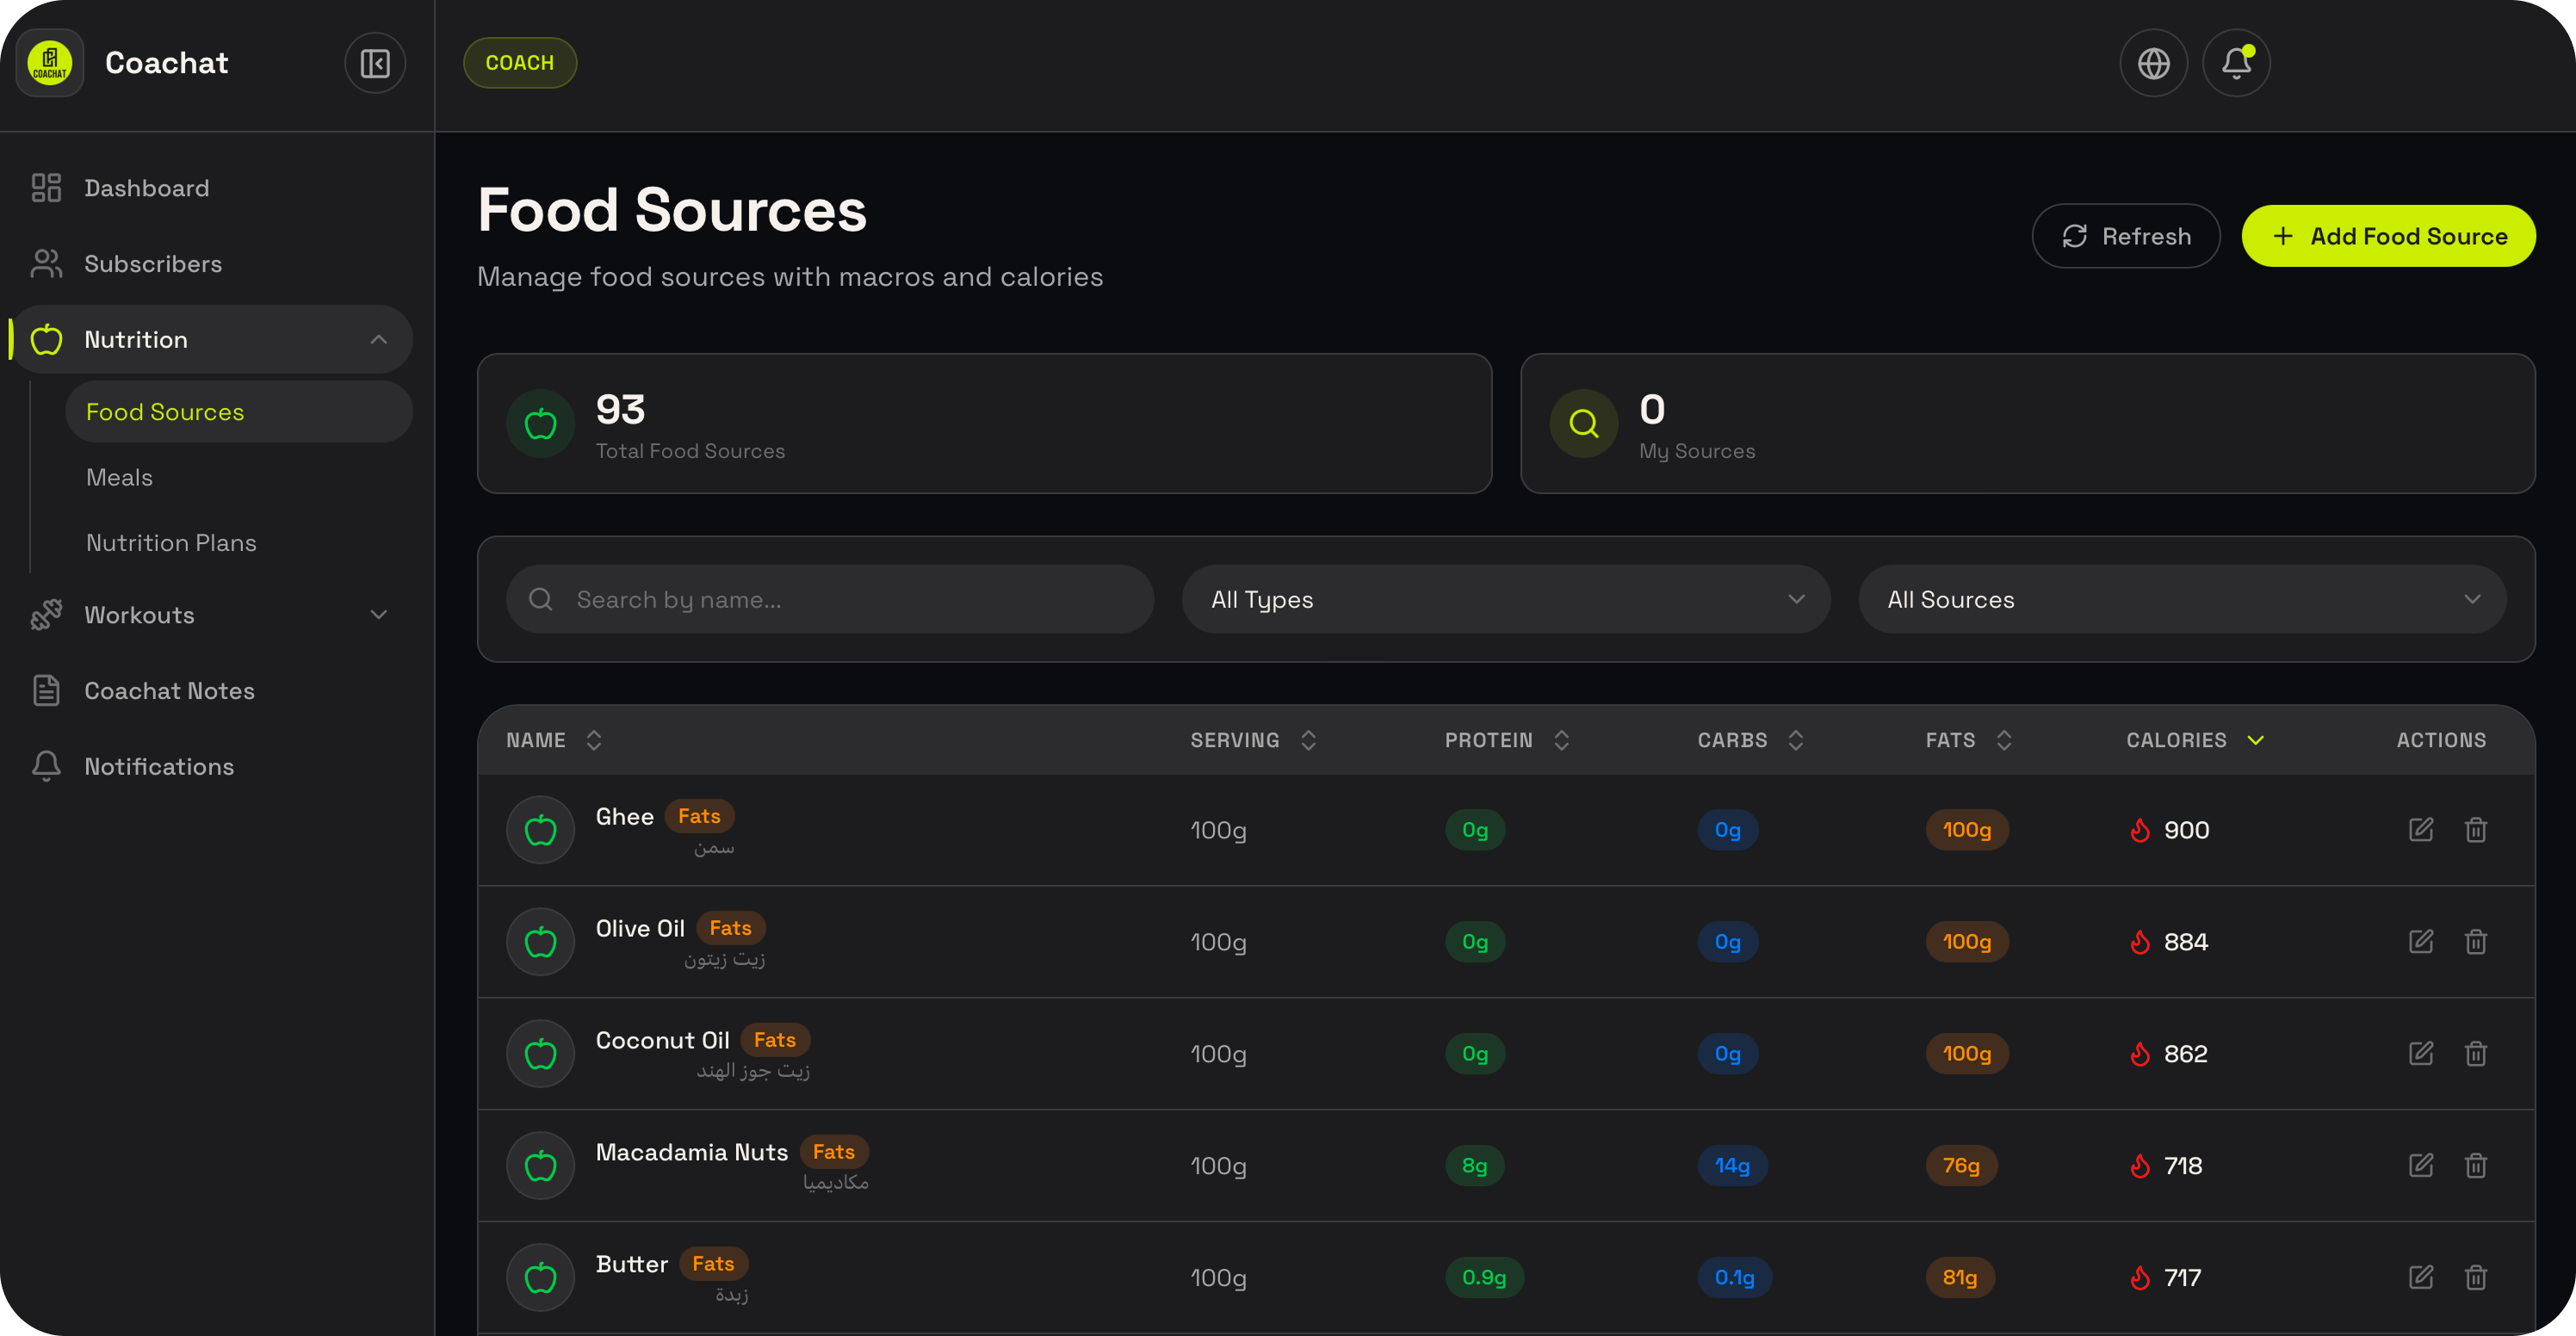The width and height of the screenshot is (2576, 1336).
Task: Click the green apple icon next to Coconut Oil
Action: tap(540, 1053)
